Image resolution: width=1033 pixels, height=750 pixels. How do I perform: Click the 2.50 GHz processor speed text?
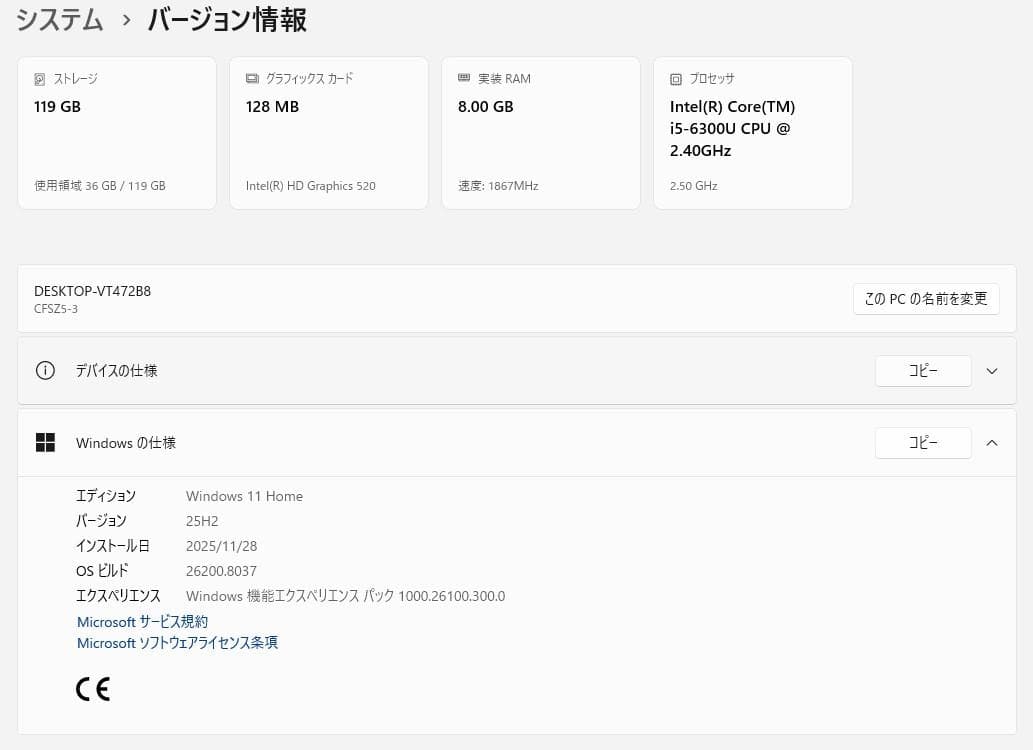(x=694, y=186)
